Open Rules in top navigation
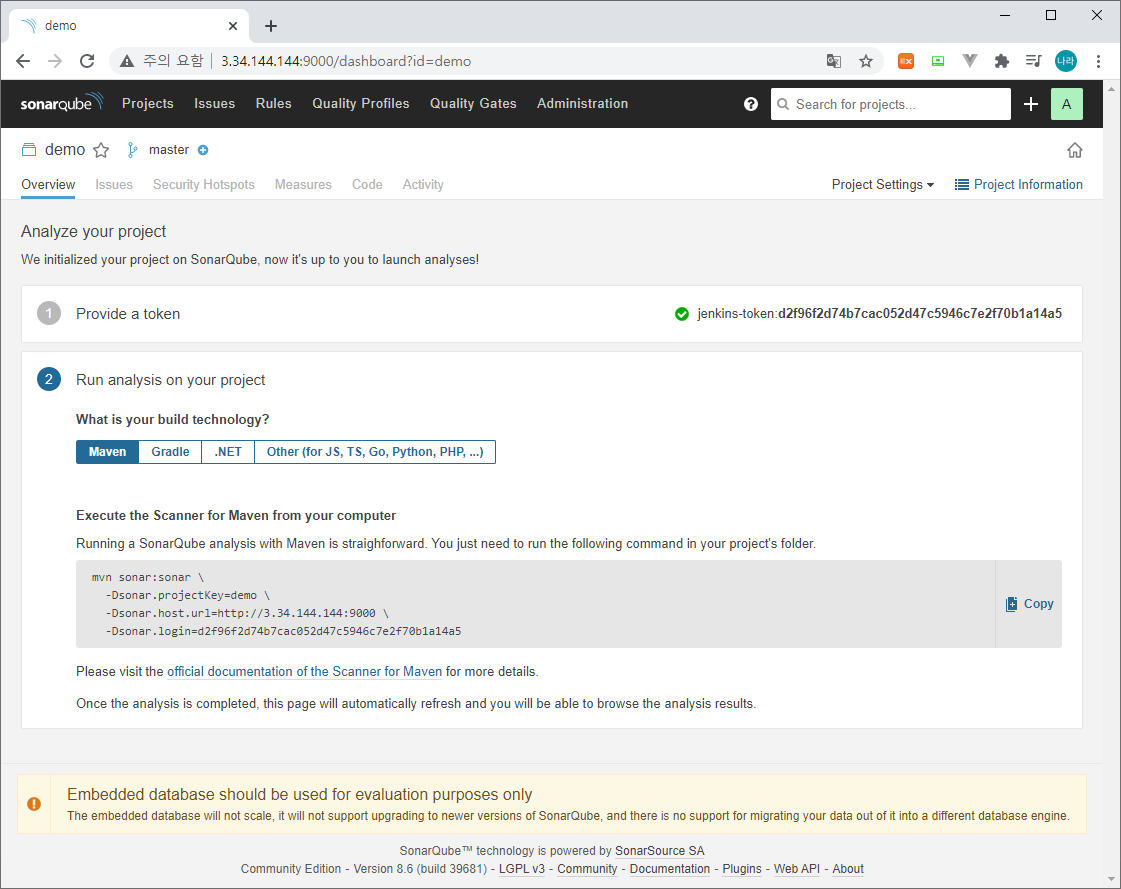 [x=273, y=104]
